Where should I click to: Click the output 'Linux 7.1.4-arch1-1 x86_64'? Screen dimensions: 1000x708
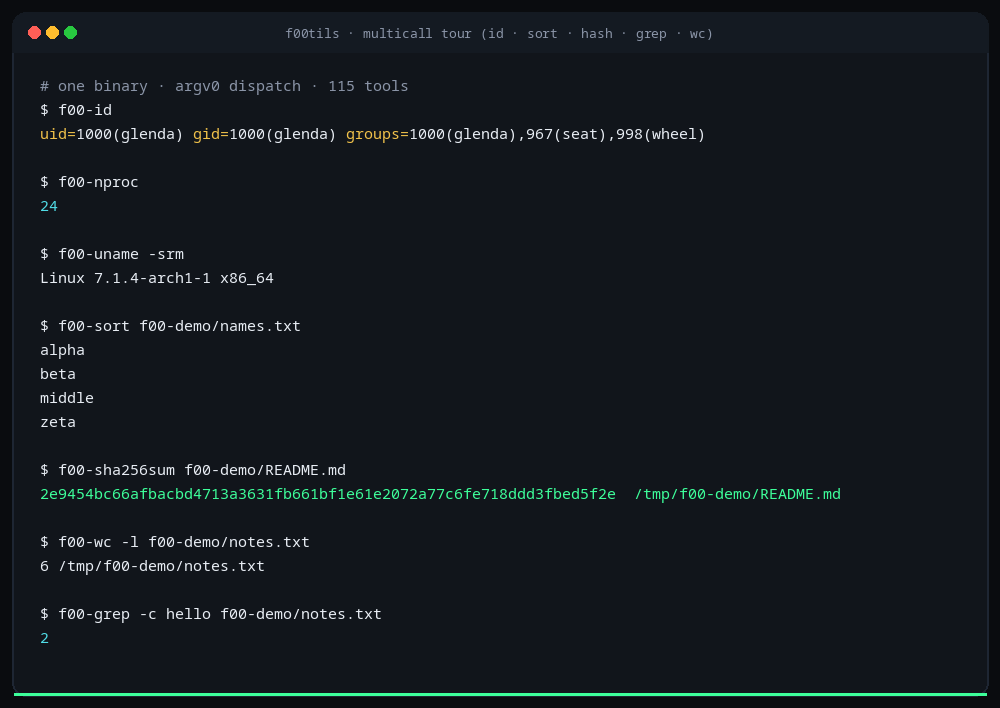(x=157, y=278)
